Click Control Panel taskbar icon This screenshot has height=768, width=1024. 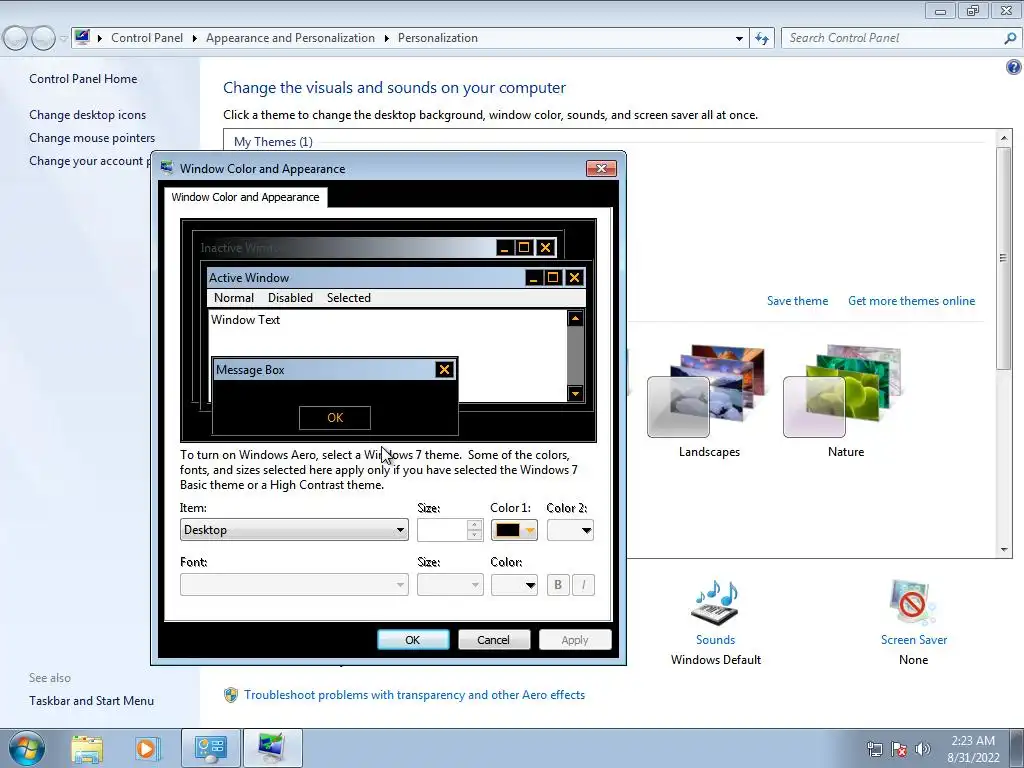tap(210, 748)
